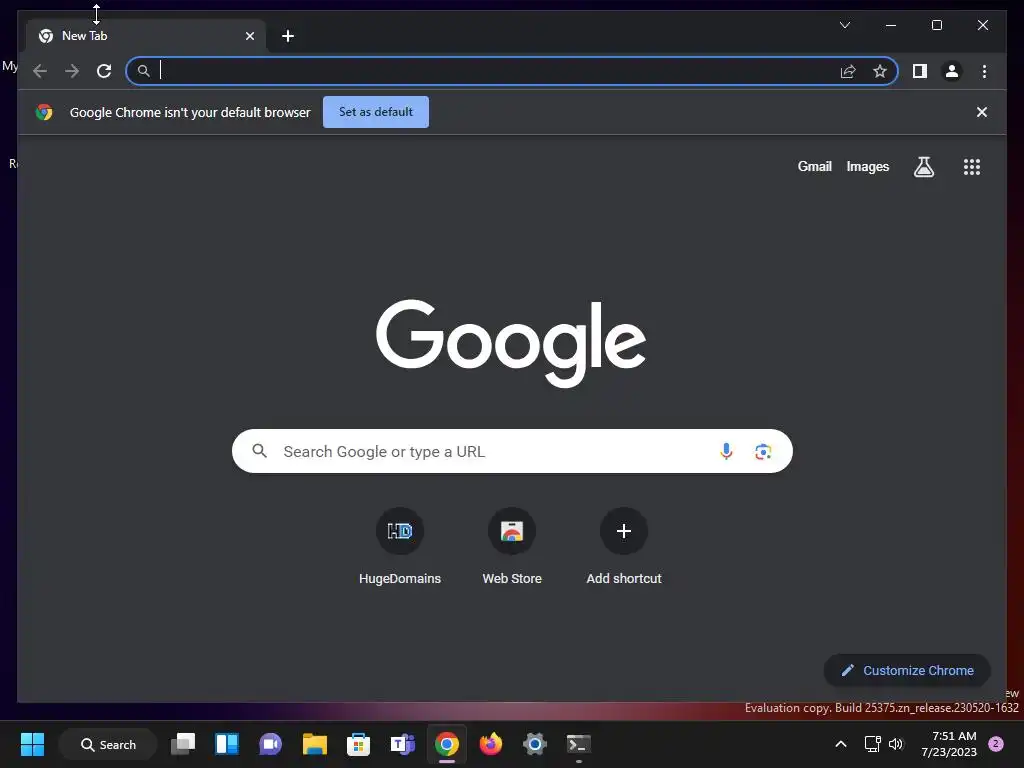Open Chrome's three-dot menu
This screenshot has height=768, width=1024.
984,71
